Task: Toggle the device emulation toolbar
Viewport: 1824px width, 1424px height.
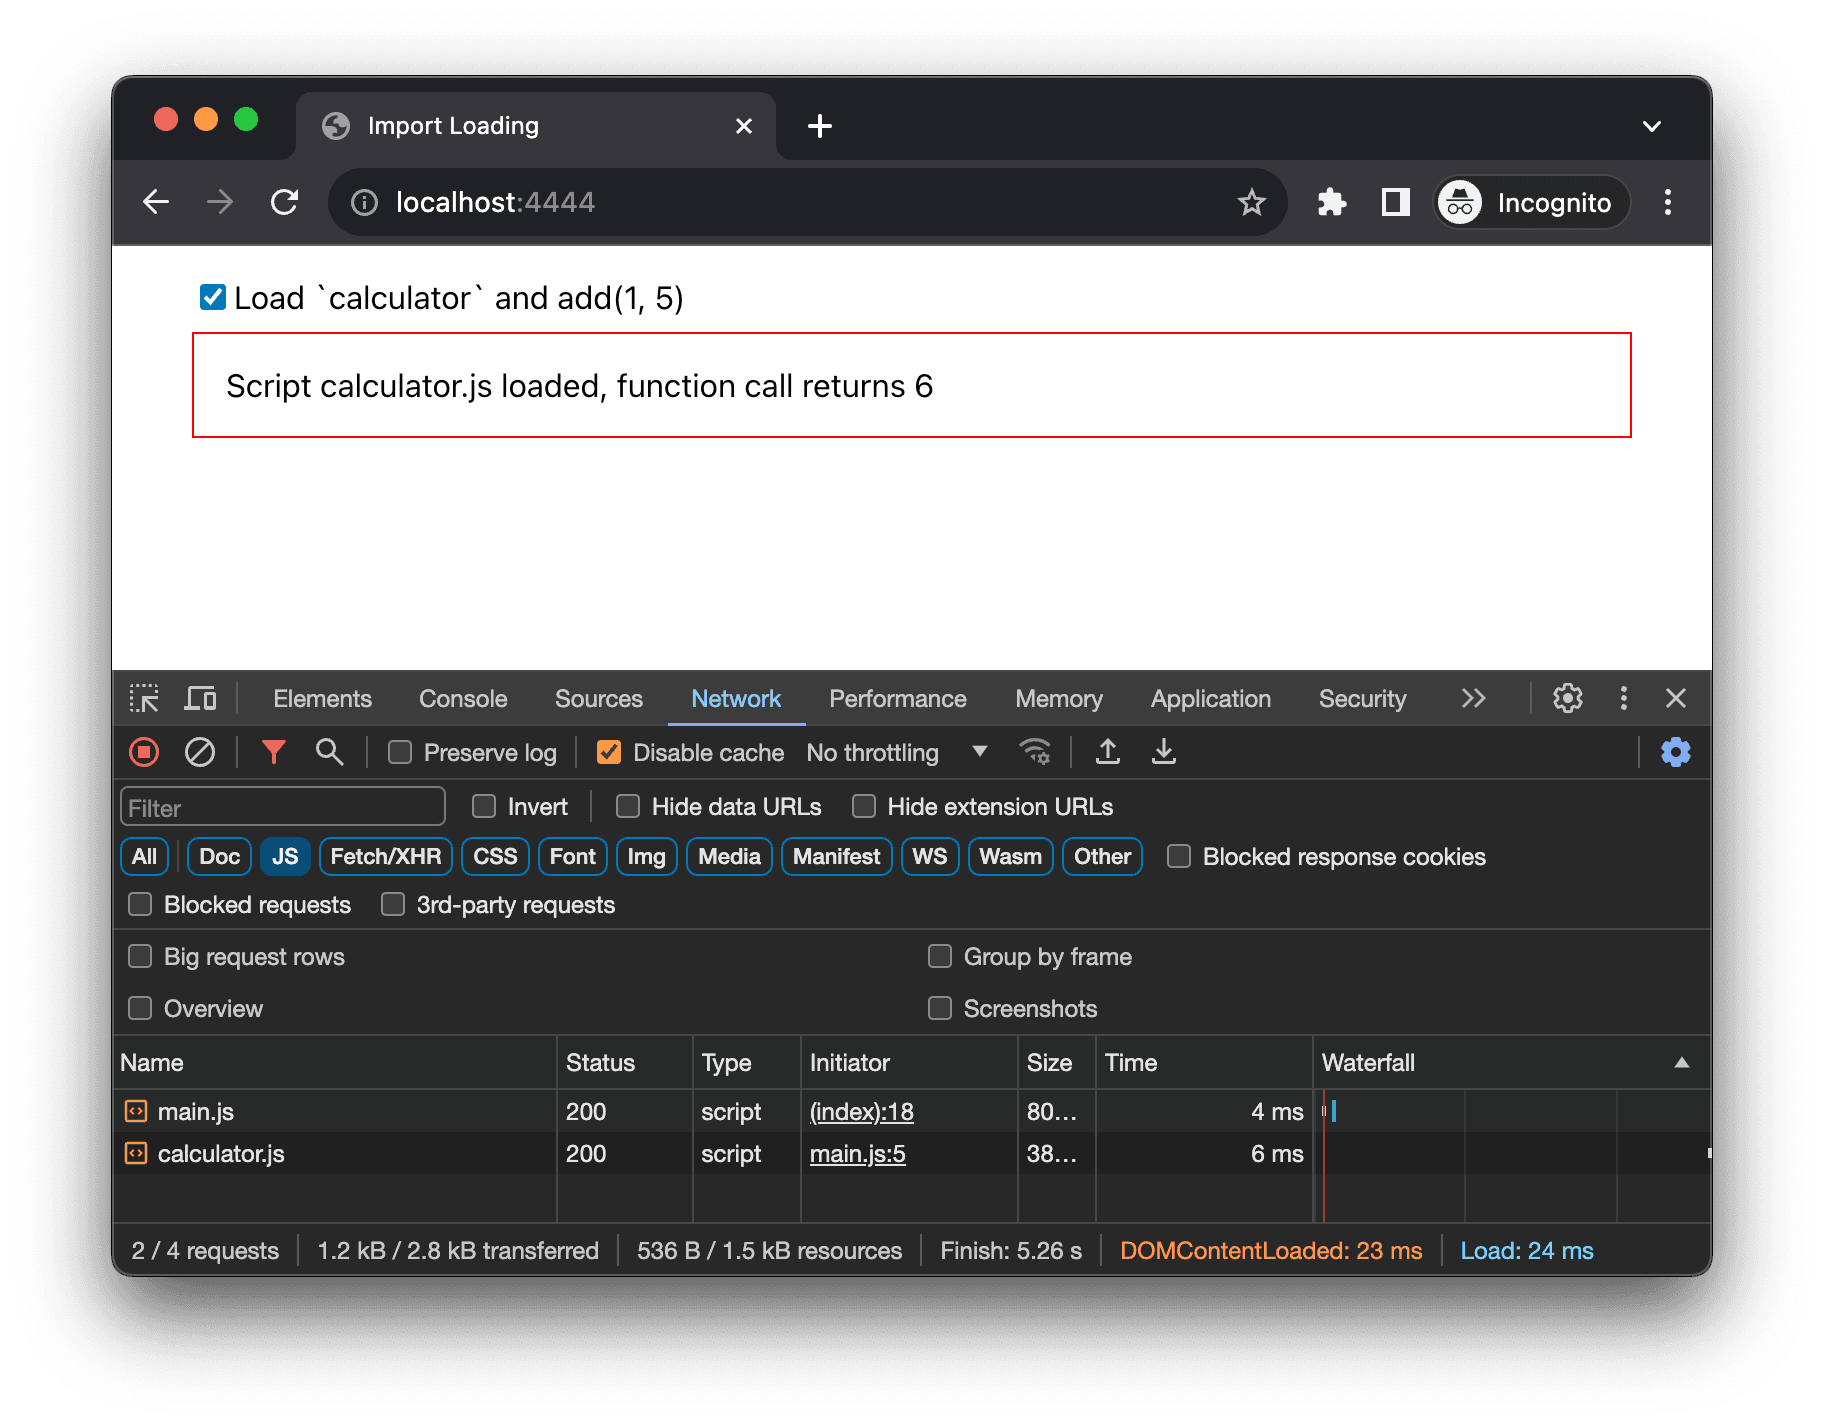Action: pos(200,698)
